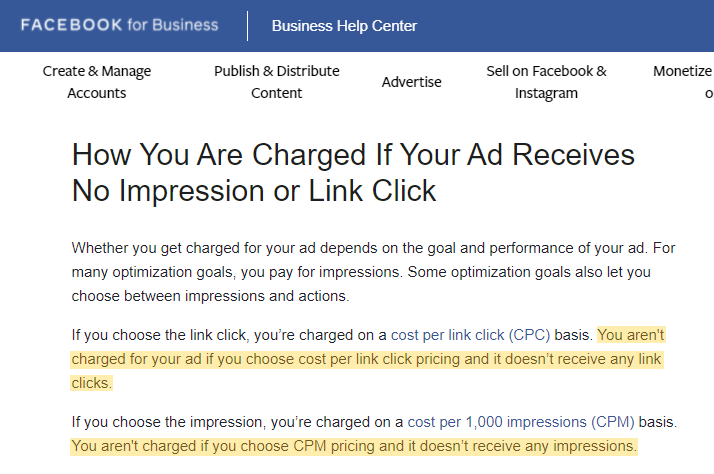Click the vertical divider in the blue header
The image size is (714, 474).
[248, 26]
